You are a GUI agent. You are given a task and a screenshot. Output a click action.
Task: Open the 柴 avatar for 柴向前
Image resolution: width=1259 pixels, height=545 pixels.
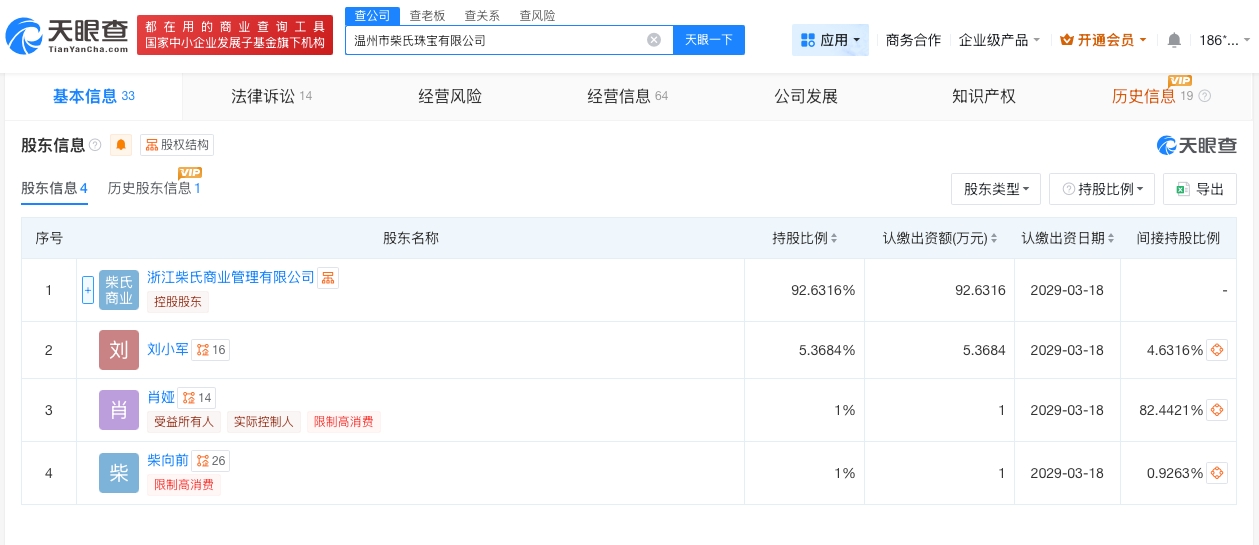tap(119, 473)
